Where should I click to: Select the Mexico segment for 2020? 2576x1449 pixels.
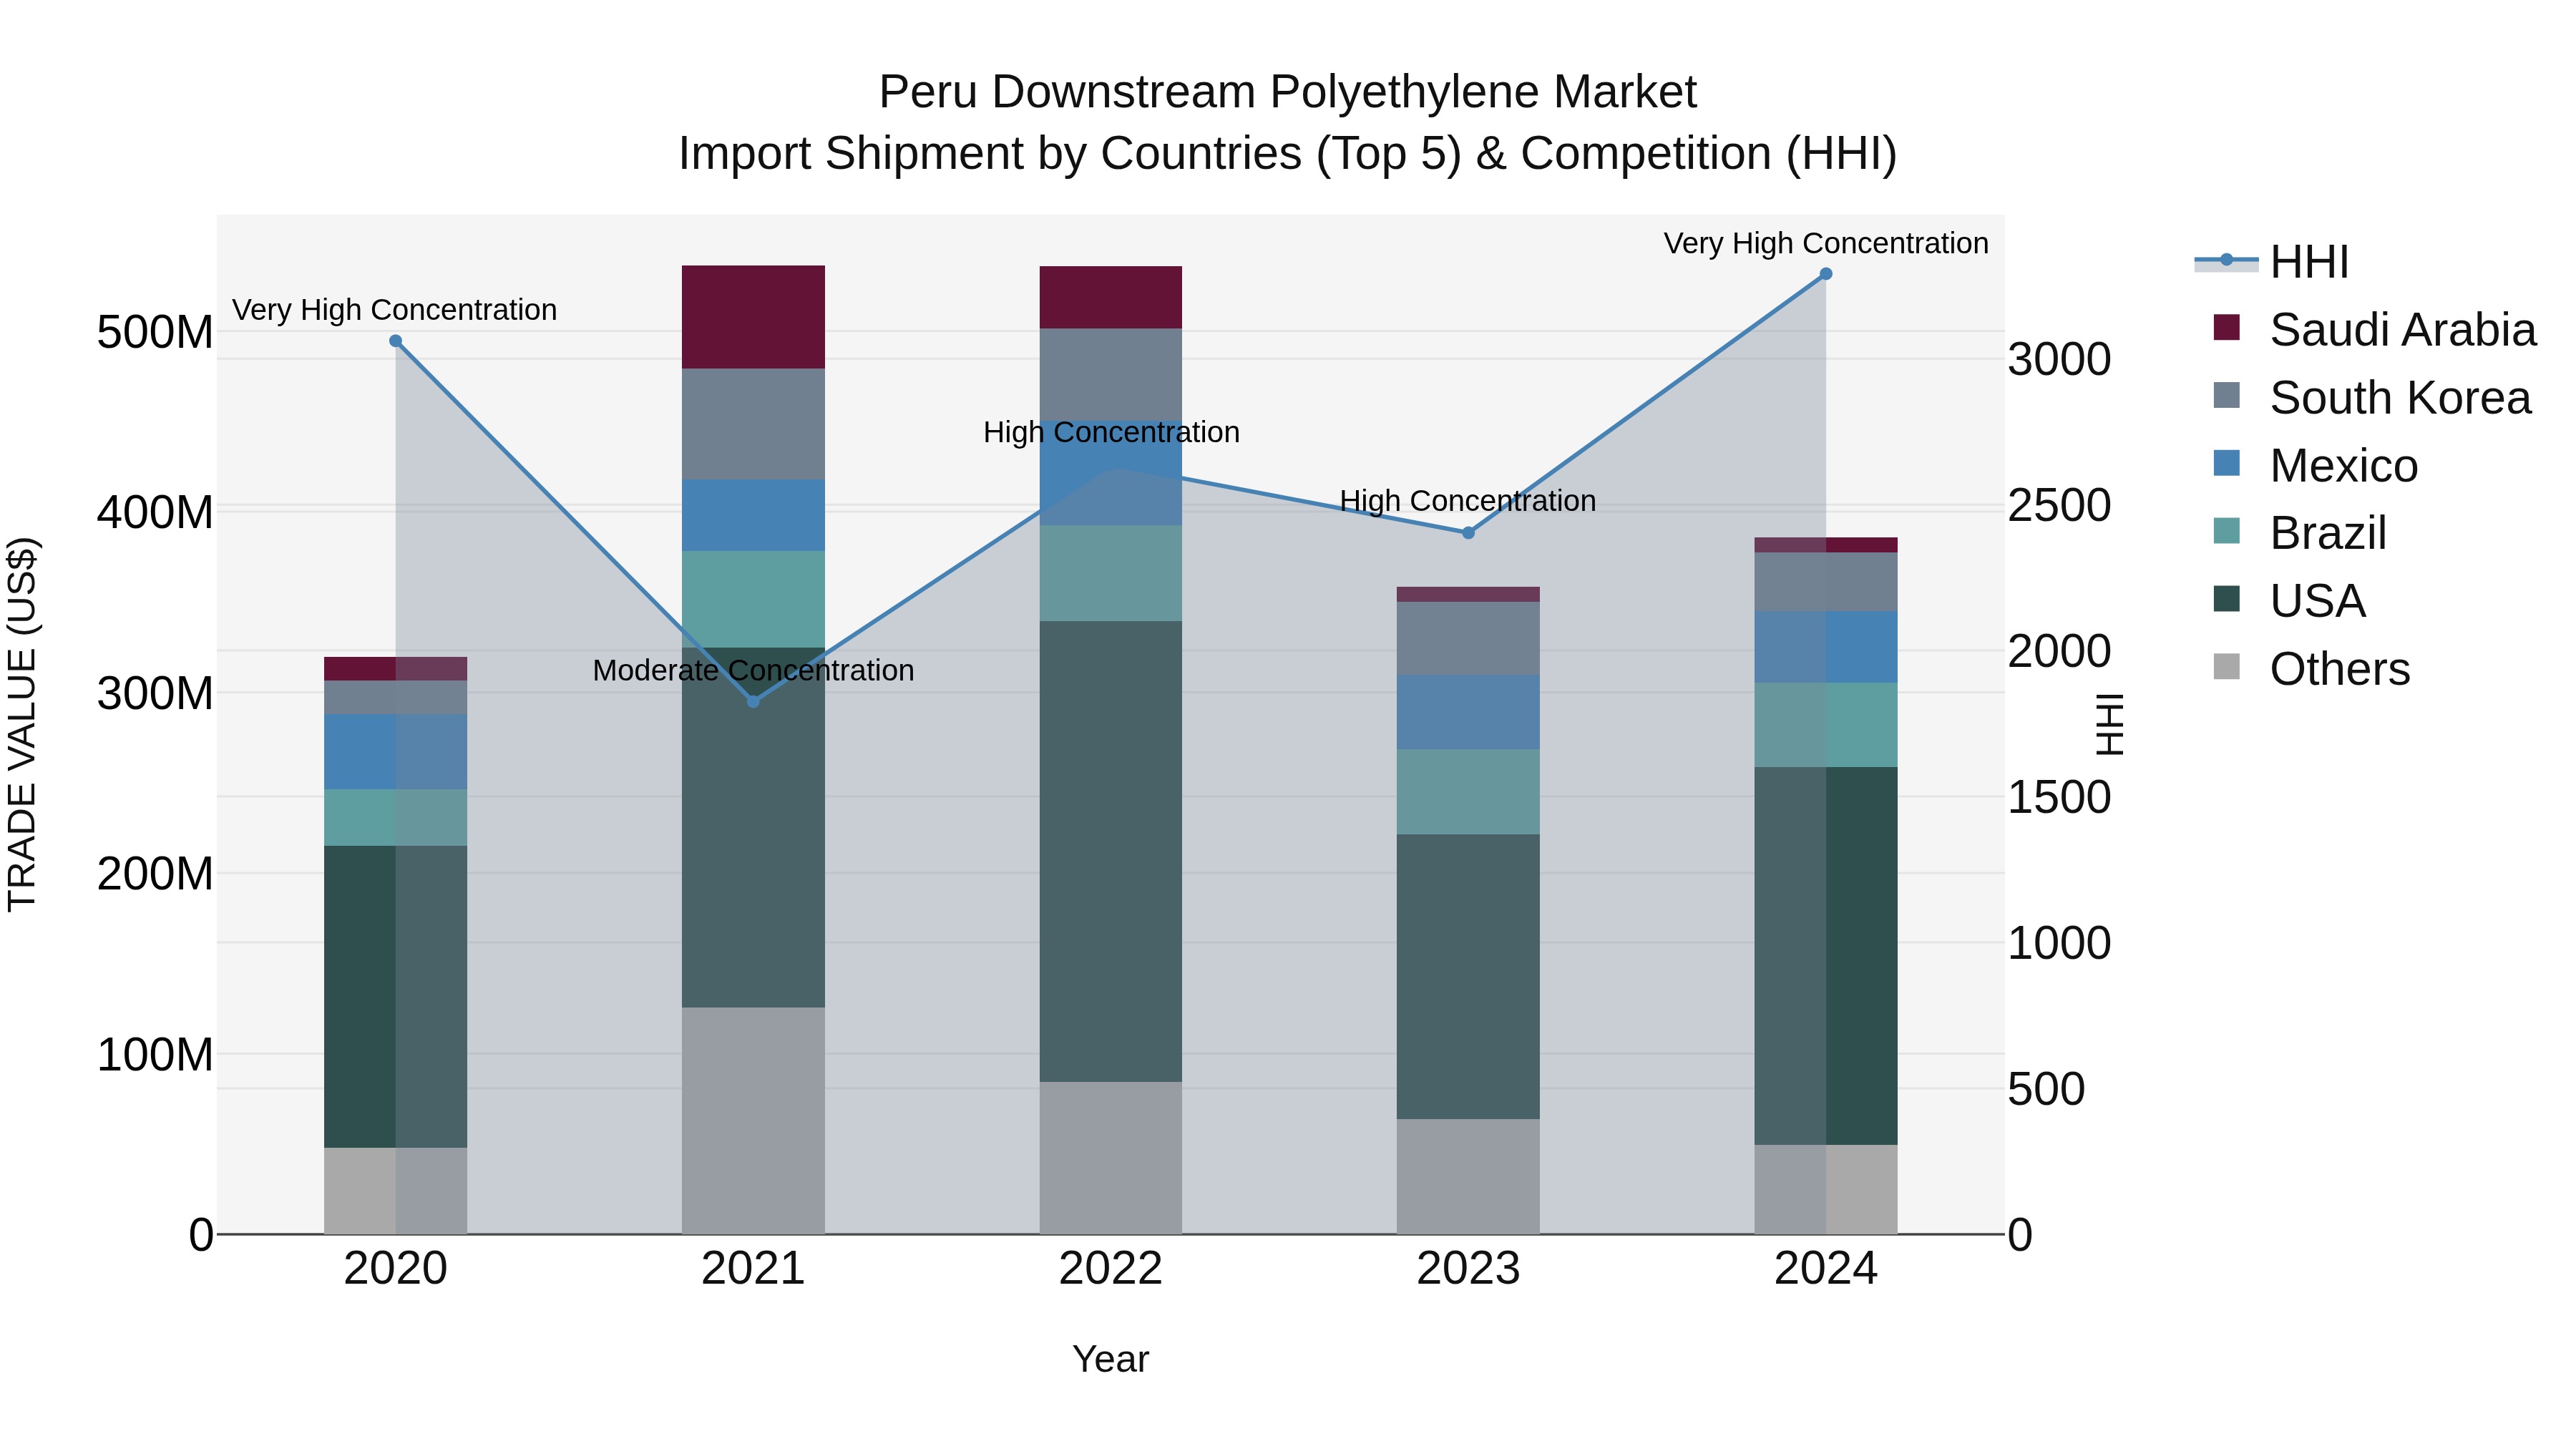point(396,752)
